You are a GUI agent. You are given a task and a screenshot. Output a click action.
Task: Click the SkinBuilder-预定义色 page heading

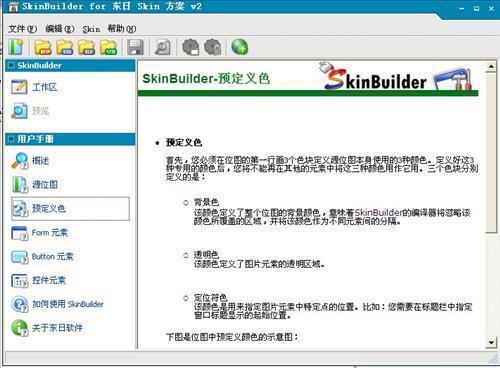pos(206,79)
